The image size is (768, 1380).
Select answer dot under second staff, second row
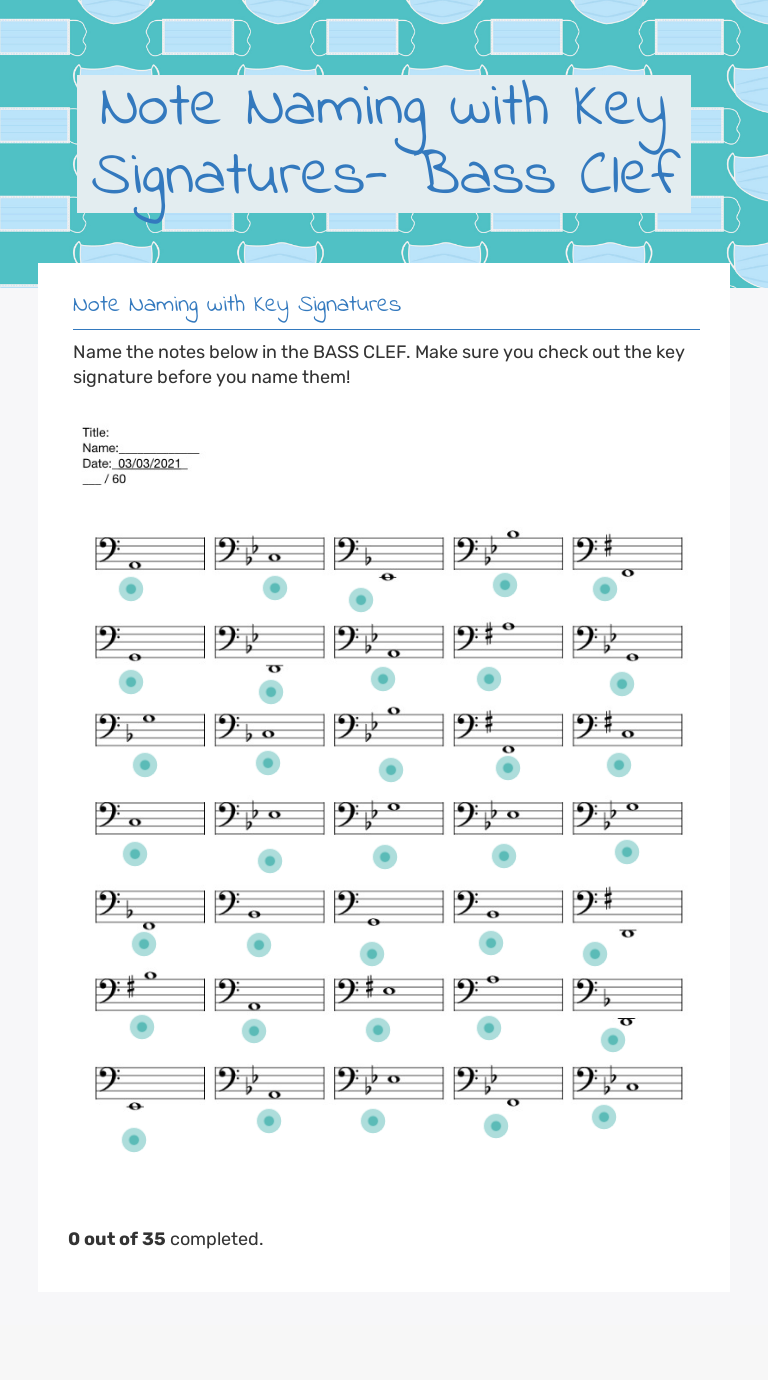click(x=271, y=691)
